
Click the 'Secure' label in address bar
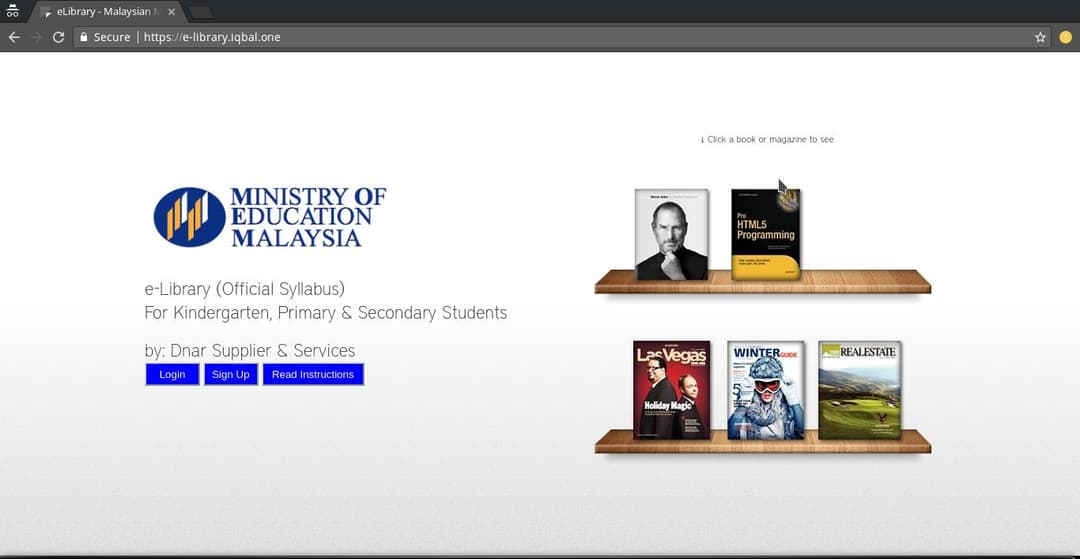click(112, 37)
